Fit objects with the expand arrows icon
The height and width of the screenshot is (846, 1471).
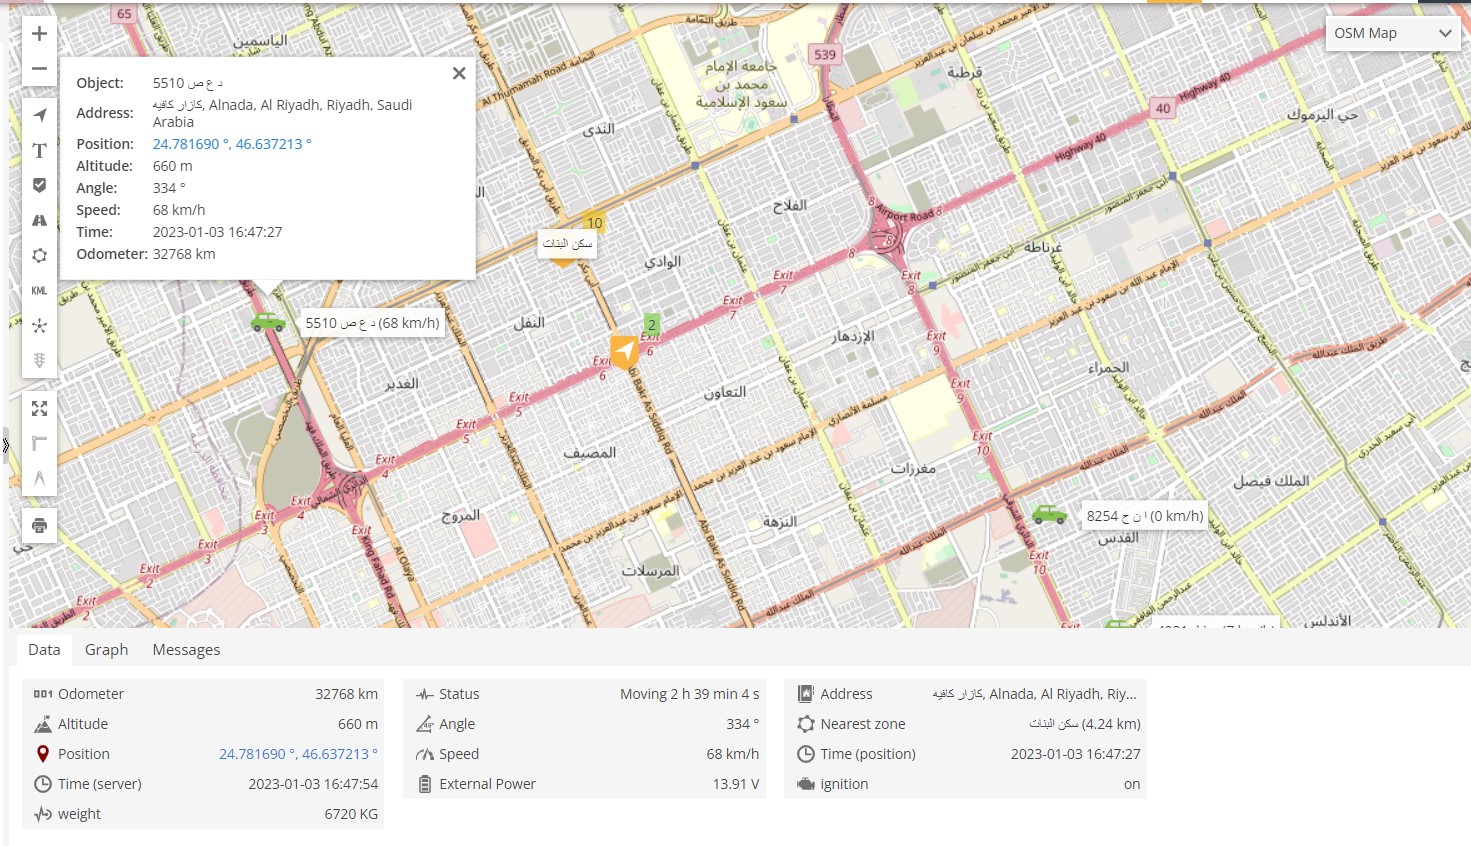coord(39,408)
